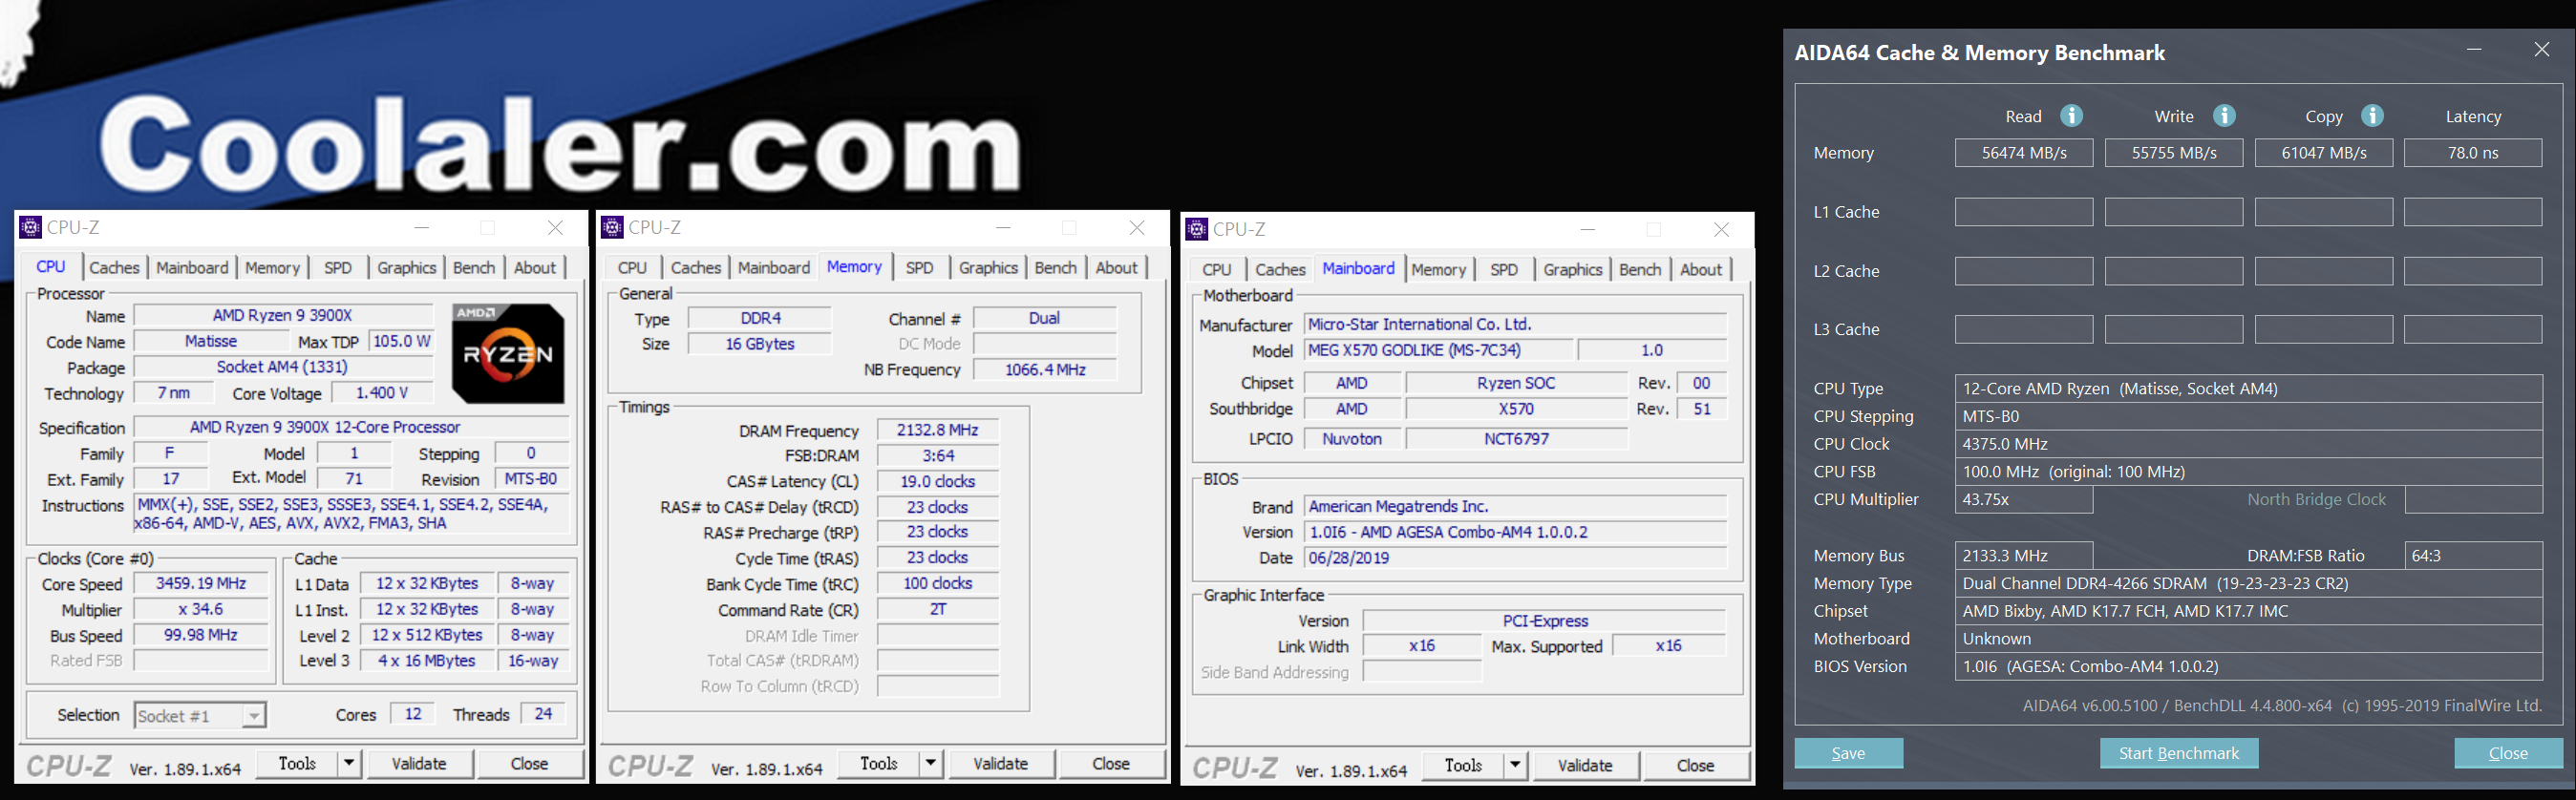The image size is (2576, 800).
Task: Open Tools dropdown arrow in Mainboard CPU-Z window
Action: coord(1515,765)
